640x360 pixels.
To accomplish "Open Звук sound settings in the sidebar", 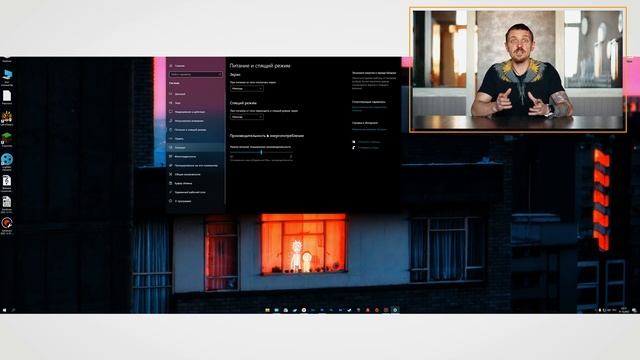I will tap(176, 103).
